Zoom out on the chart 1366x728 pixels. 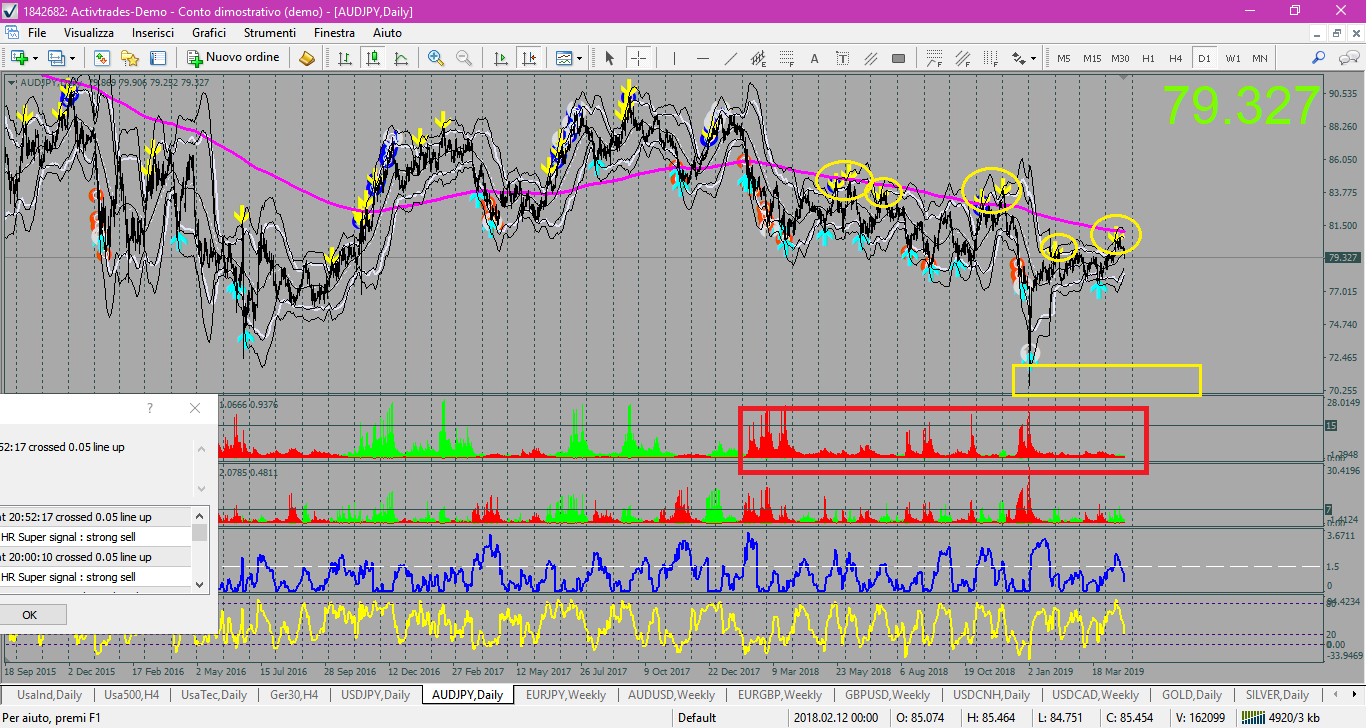[x=464, y=58]
